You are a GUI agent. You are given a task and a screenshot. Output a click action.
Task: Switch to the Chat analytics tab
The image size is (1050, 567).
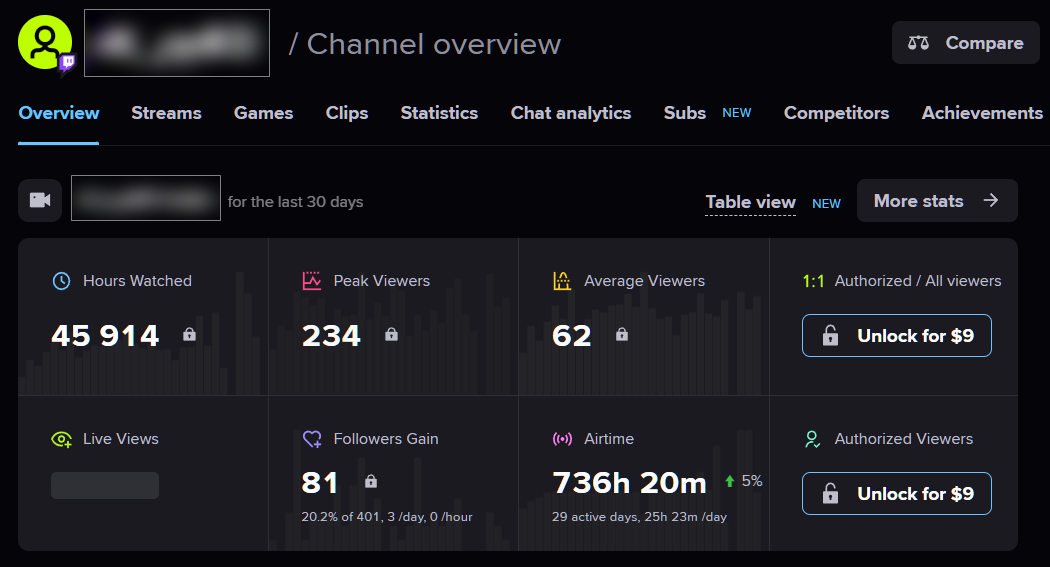(x=571, y=113)
